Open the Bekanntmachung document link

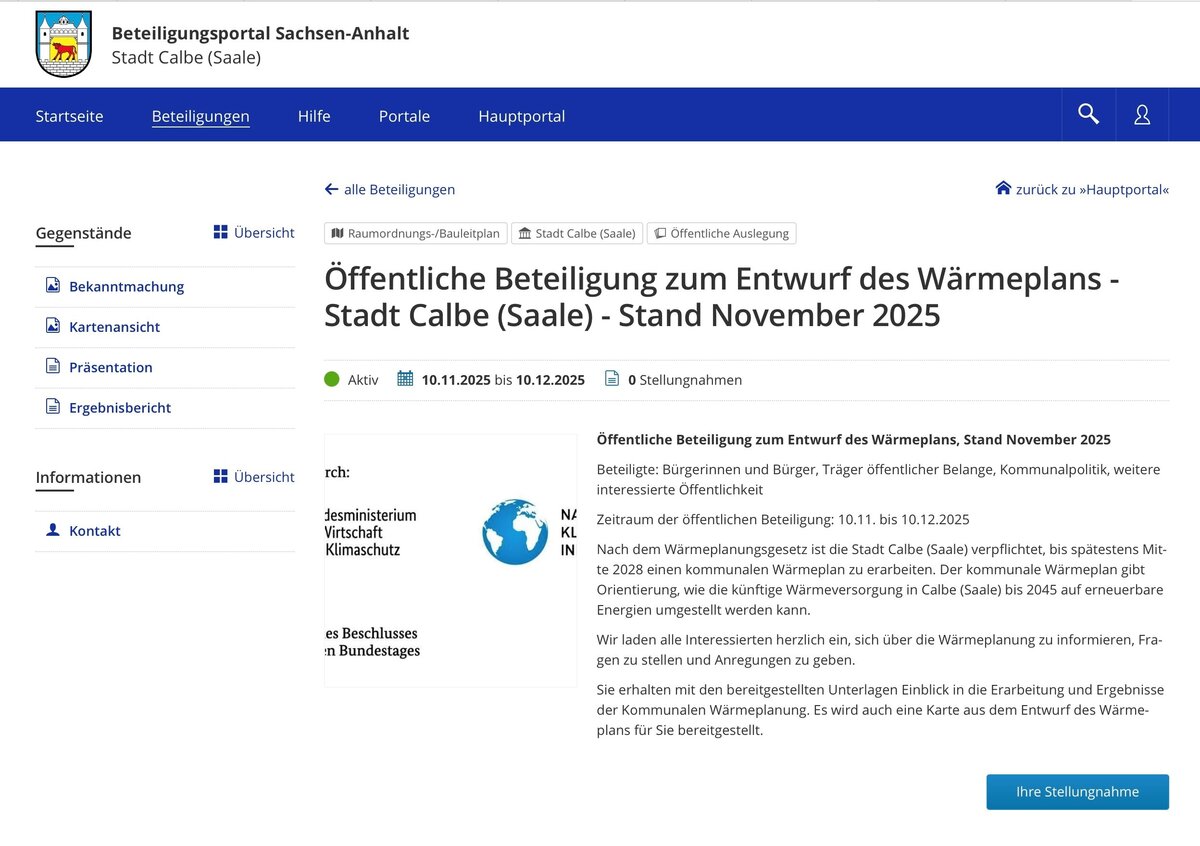click(126, 286)
